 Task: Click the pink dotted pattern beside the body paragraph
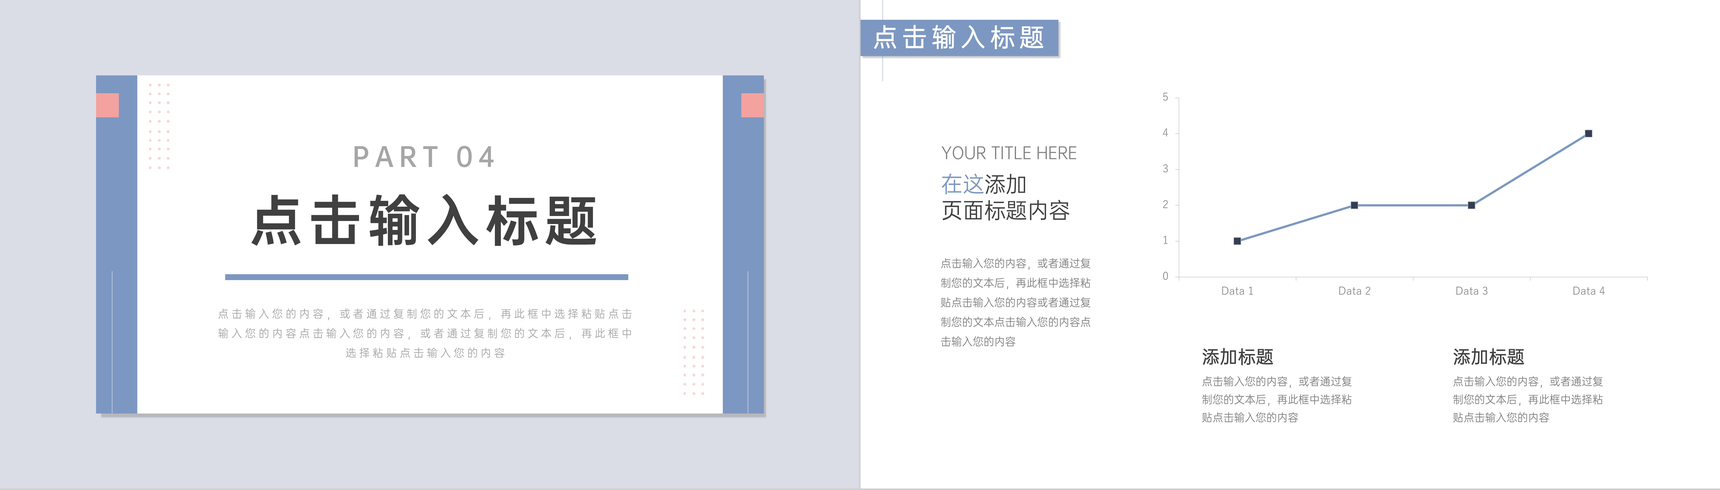[x=694, y=352]
